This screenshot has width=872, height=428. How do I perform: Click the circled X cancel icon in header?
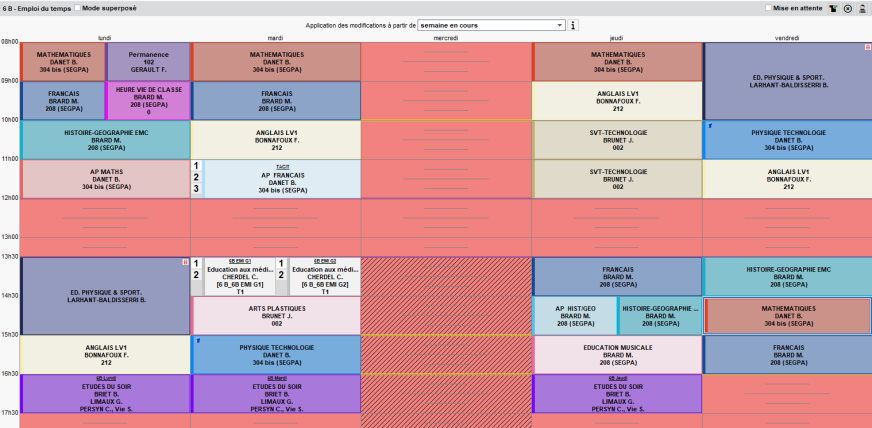click(x=848, y=8)
